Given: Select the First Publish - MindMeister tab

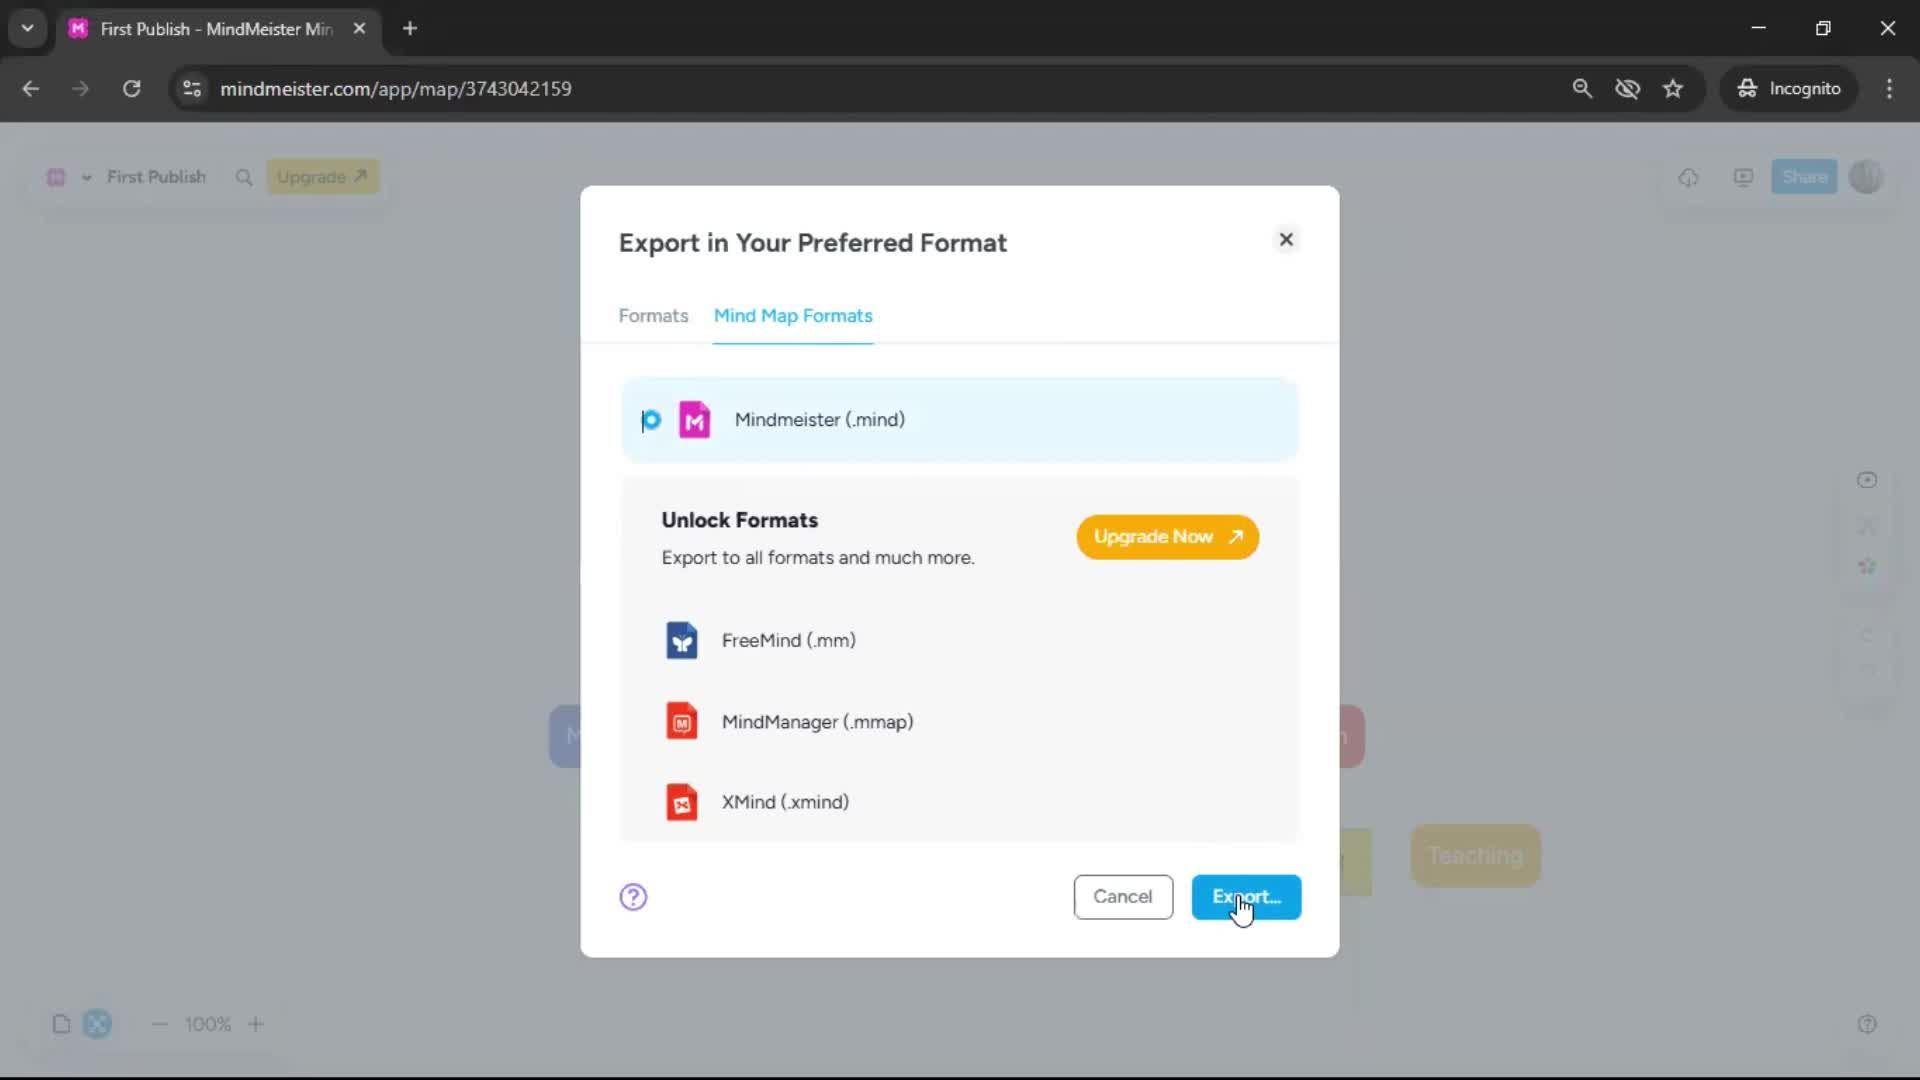Looking at the screenshot, I should click(x=218, y=29).
